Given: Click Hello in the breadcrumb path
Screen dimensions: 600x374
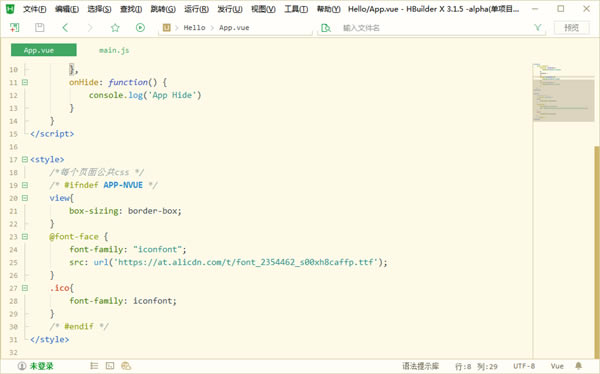Looking at the screenshot, I should [194, 28].
